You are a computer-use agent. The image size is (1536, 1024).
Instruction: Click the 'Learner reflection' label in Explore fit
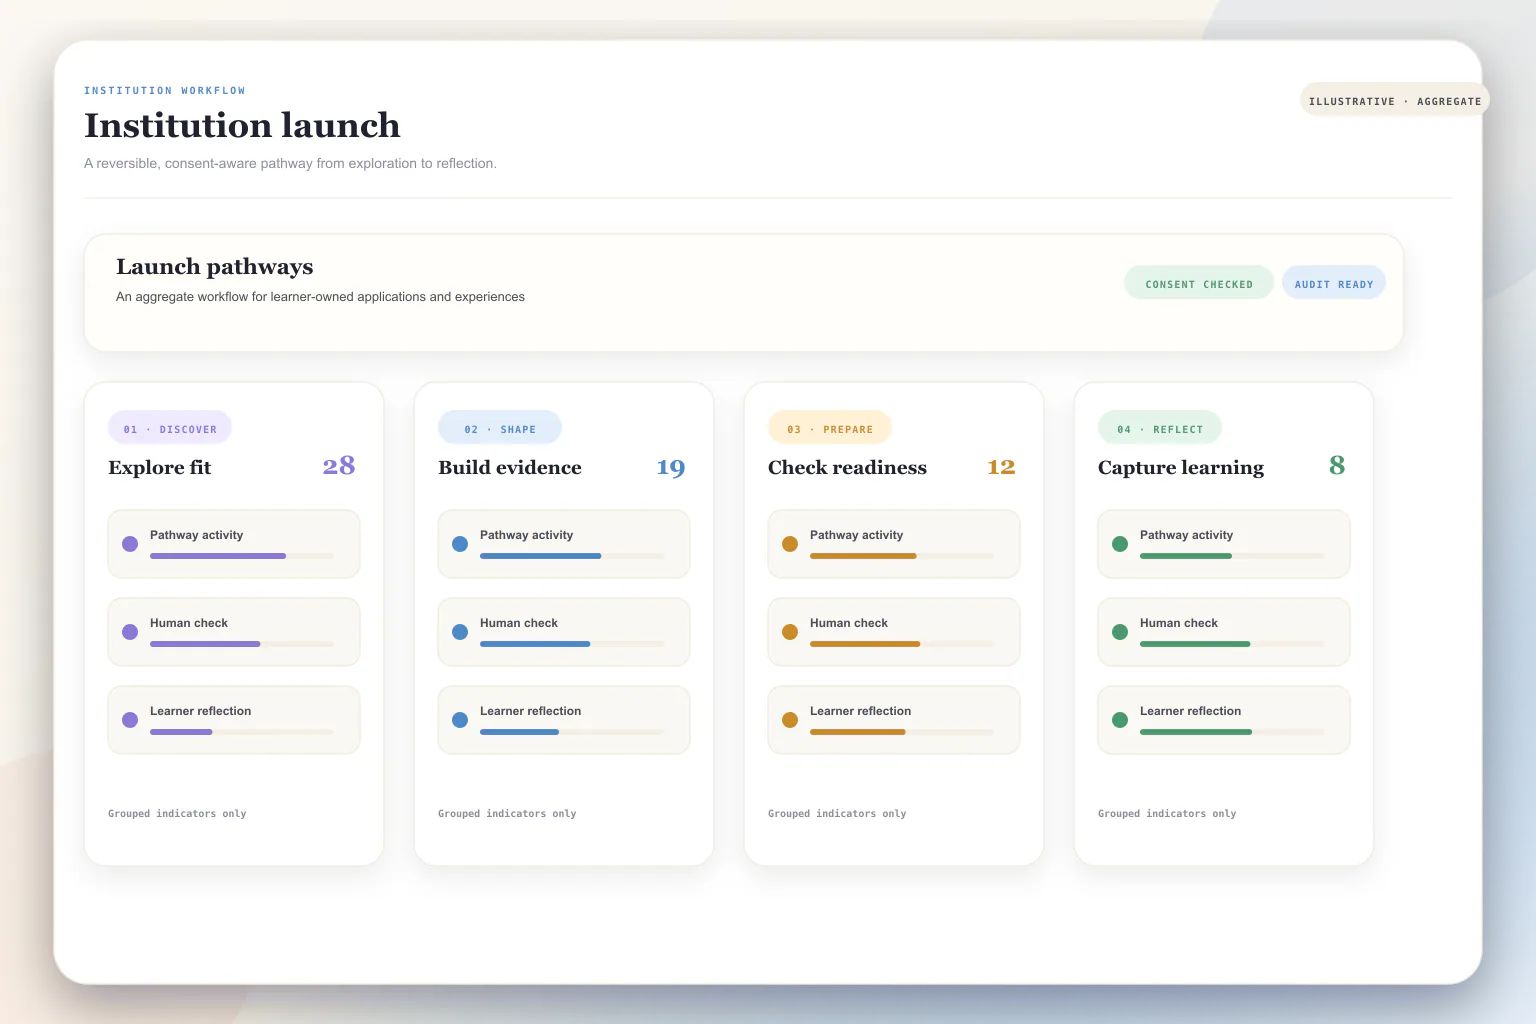coord(201,711)
